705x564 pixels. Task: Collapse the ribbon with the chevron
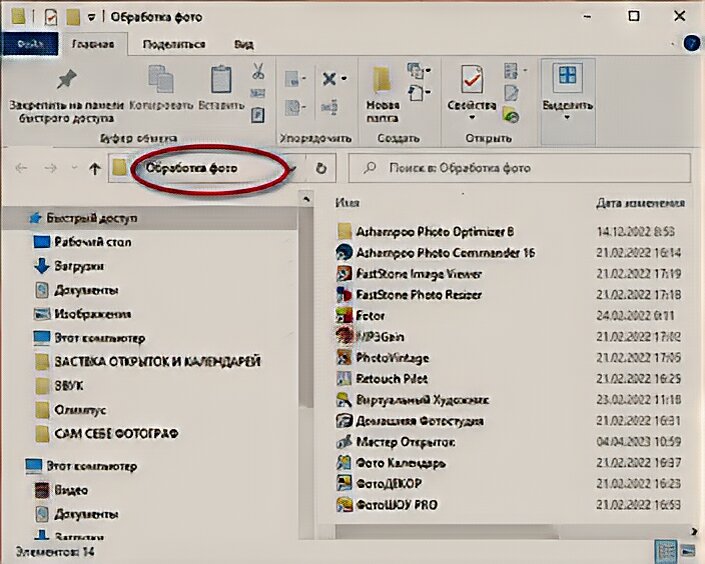point(673,44)
